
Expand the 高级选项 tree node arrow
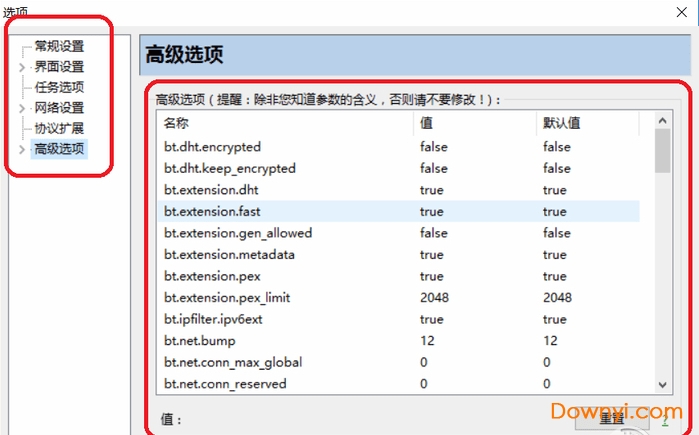tap(22, 149)
